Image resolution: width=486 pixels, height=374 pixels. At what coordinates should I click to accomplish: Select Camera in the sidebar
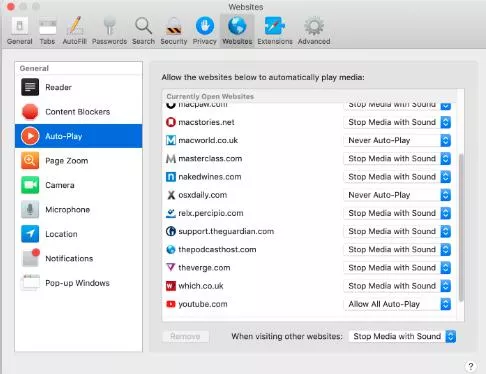tap(79, 185)
